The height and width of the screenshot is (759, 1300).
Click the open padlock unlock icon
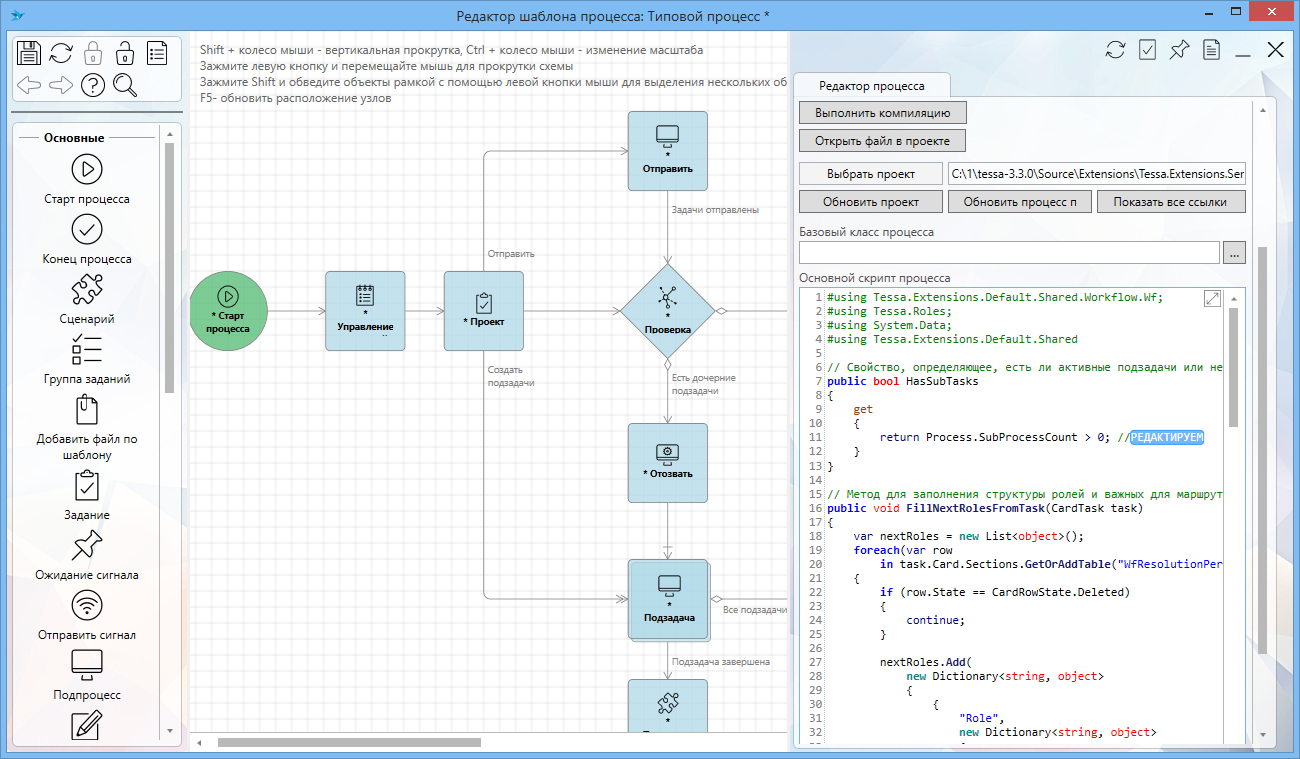point(125,52)
